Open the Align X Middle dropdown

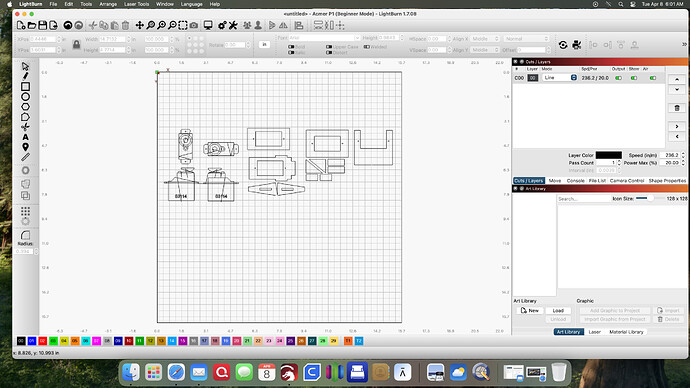(485, 39)
